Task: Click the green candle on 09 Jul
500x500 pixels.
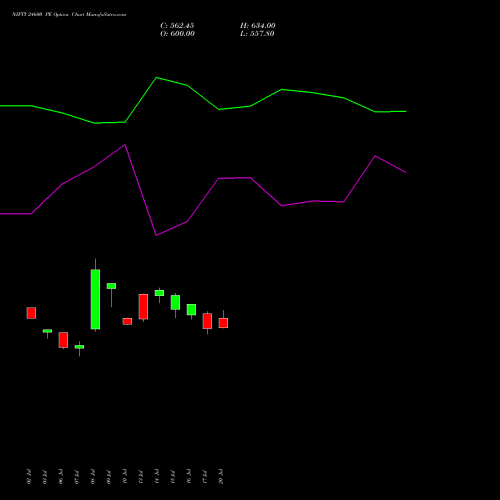Action: (x=111, y=286)
